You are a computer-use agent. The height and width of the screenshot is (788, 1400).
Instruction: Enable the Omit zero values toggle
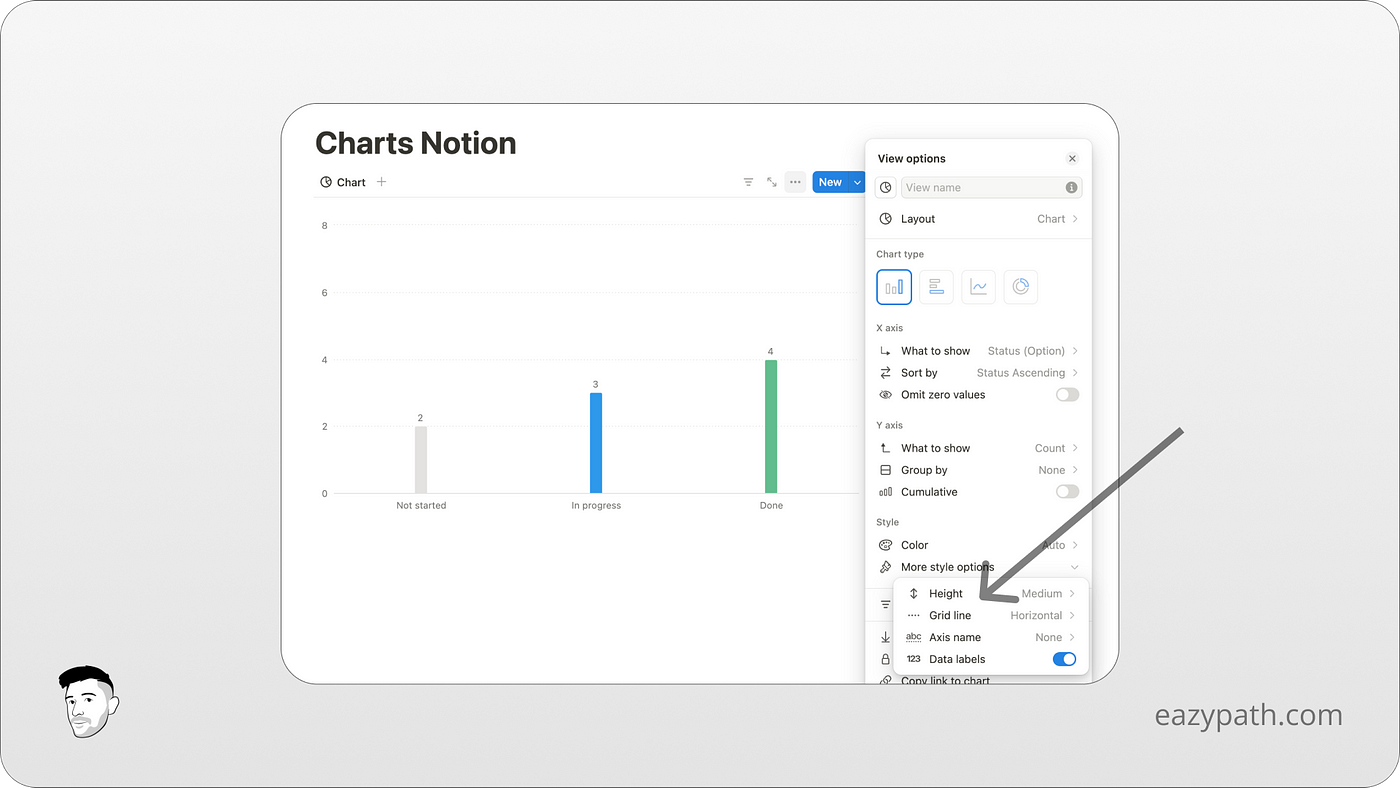pyautogui.click(x=1066, y=394)
